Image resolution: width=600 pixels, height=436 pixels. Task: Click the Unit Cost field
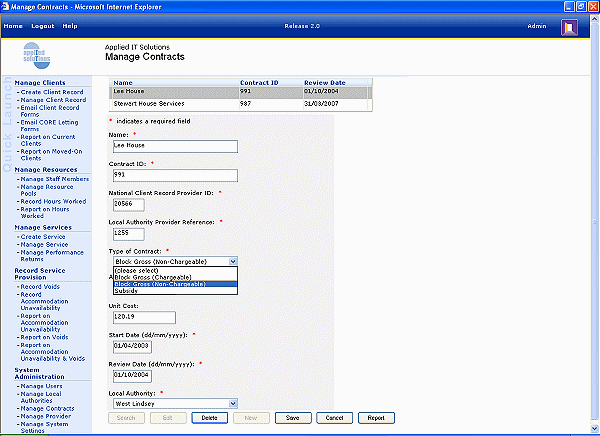point(129,318)
